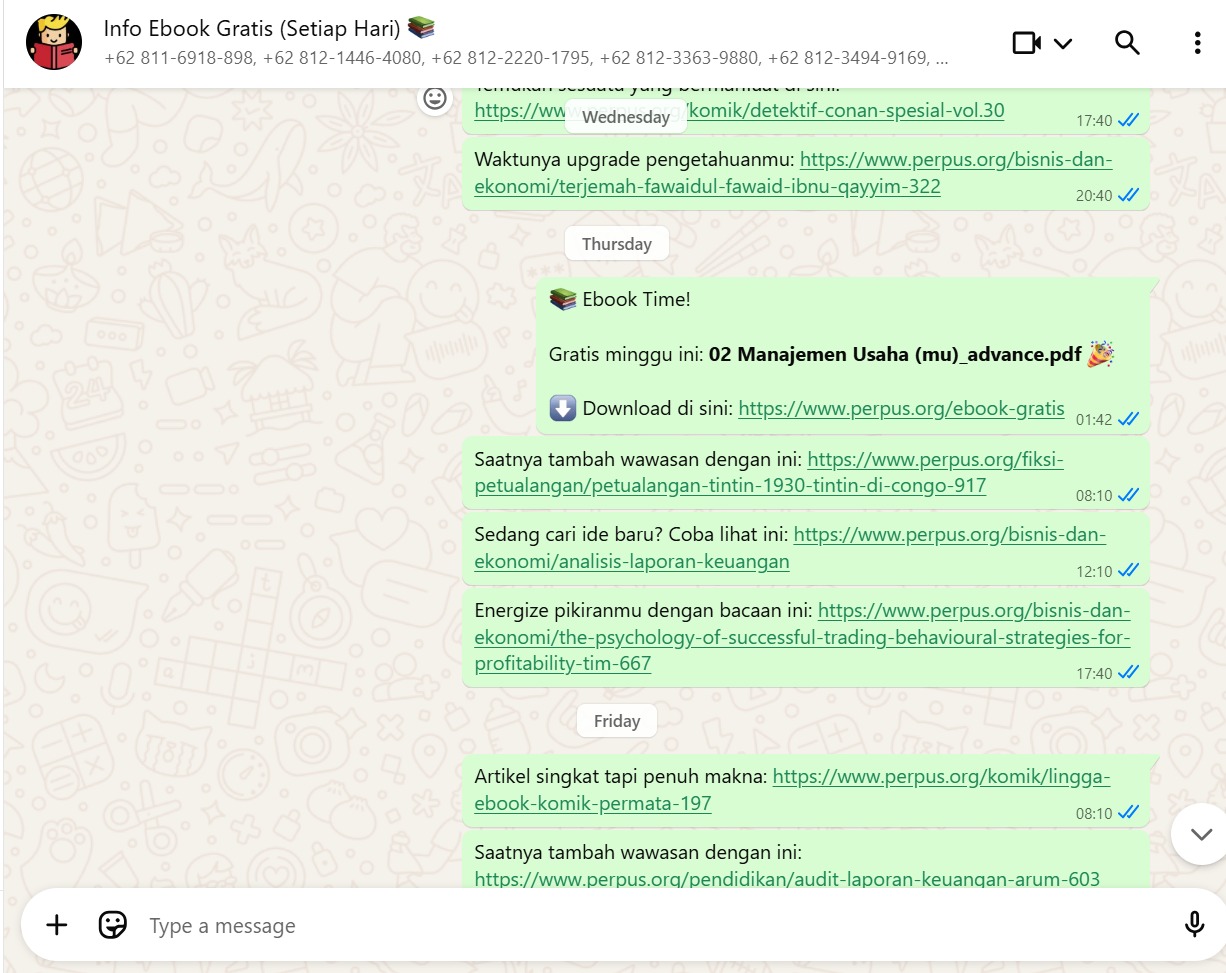Open the tintin-di-congo-917 link
Image resolution: width=1226 pixels, height=973 pixels.
point(769,473)
